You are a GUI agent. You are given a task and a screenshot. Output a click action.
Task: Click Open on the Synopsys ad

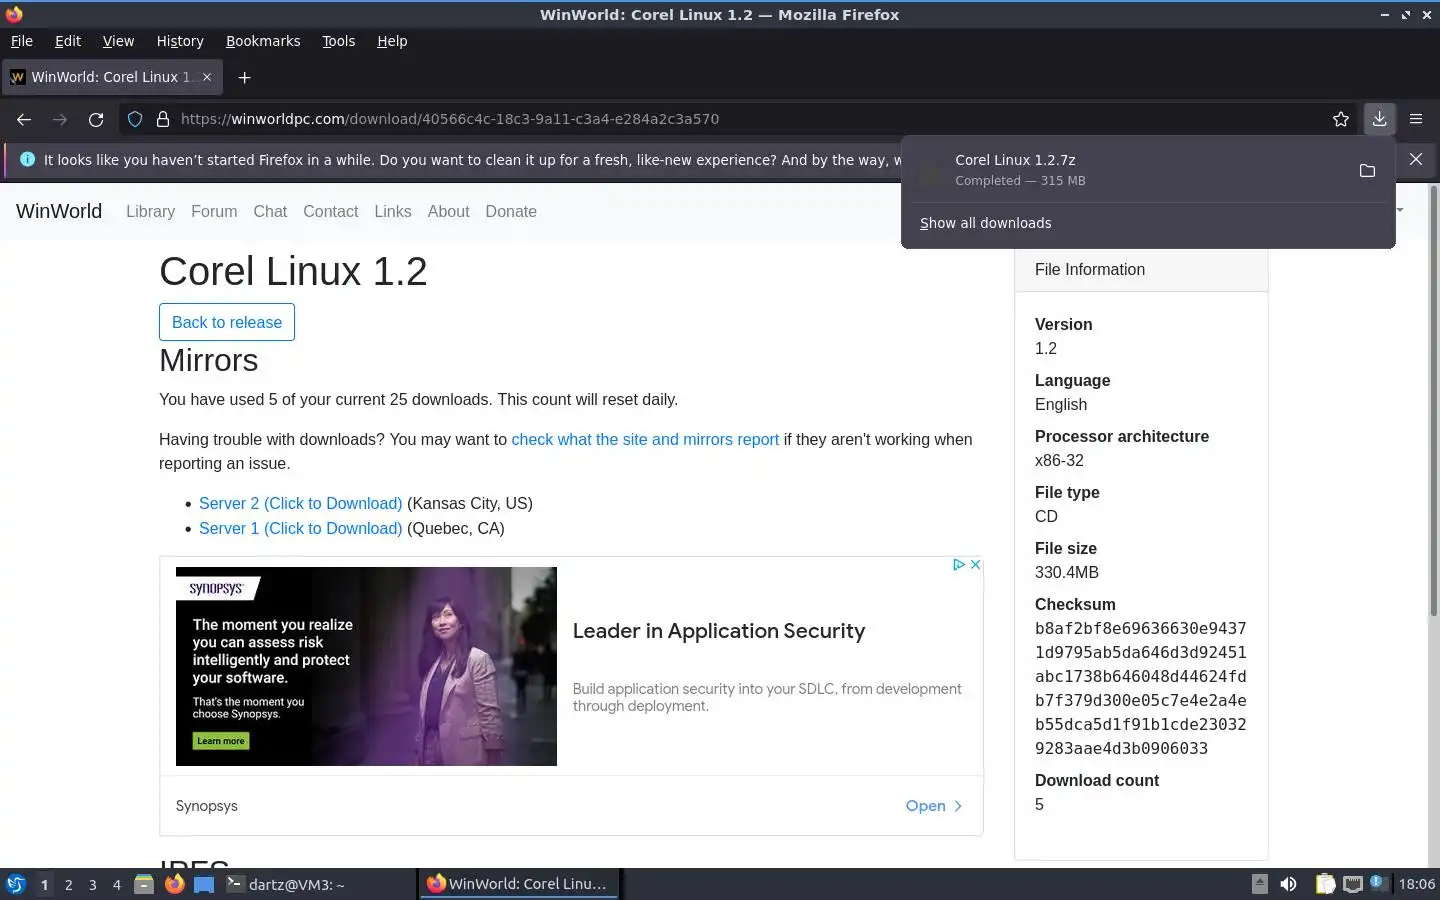[x=934, y=805]
